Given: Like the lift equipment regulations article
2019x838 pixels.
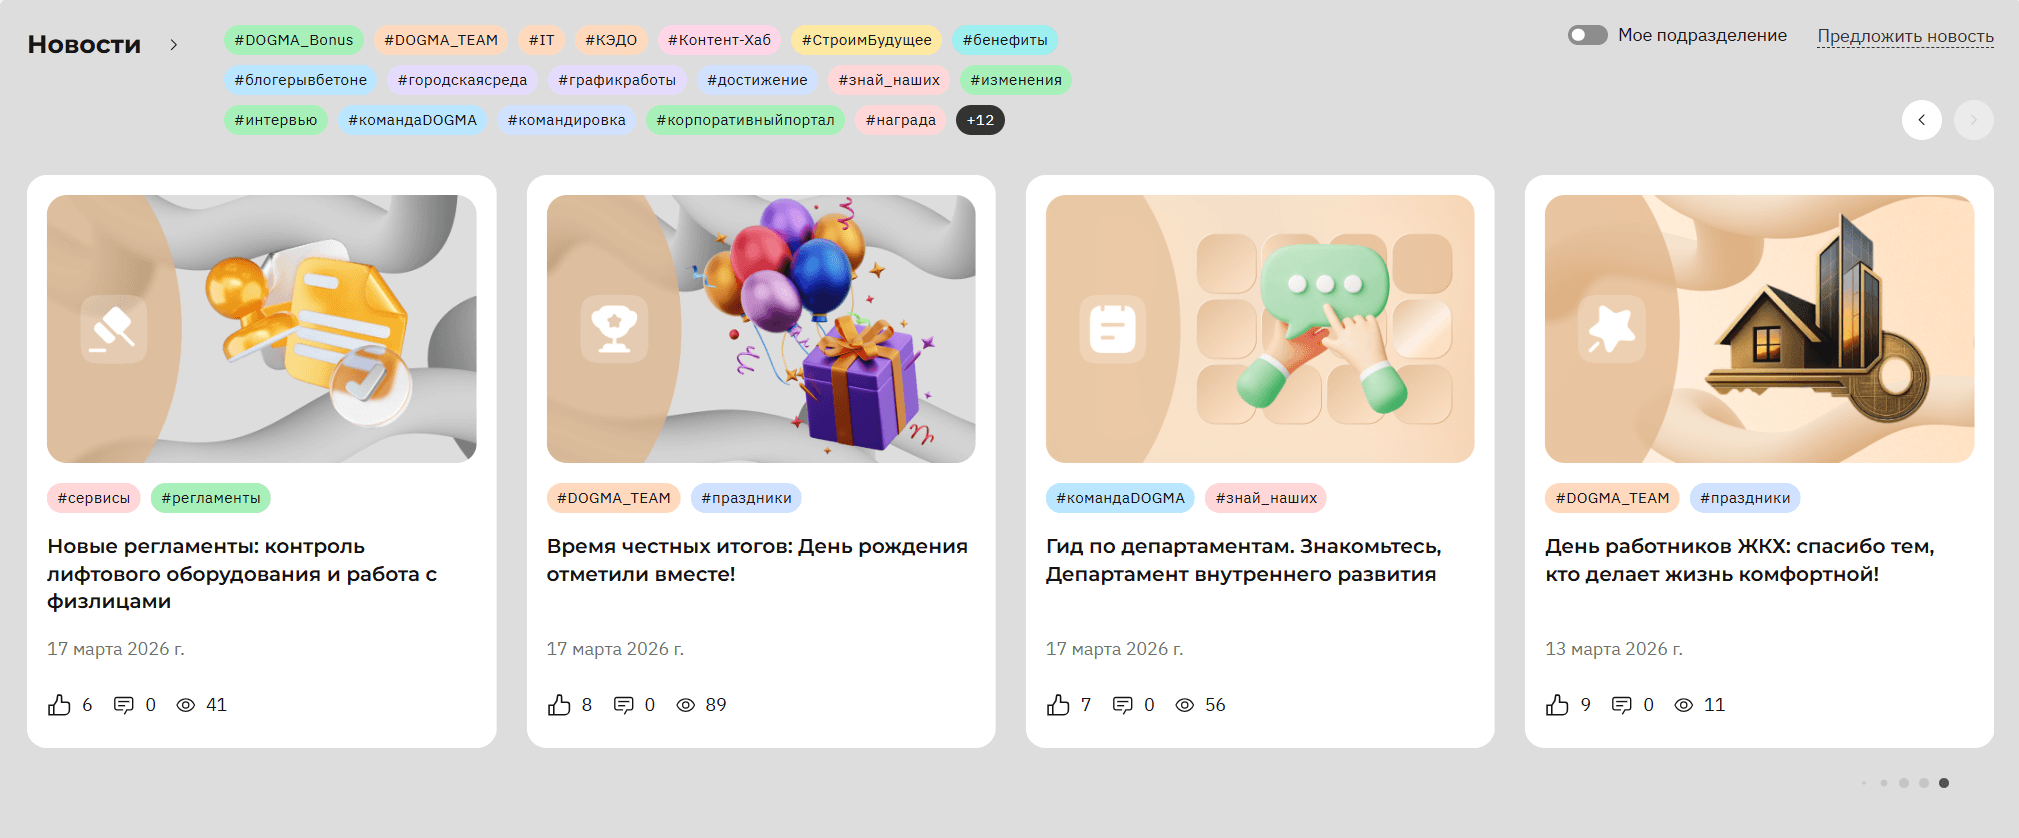Looking at the screenshot, I should coord(60,705).
